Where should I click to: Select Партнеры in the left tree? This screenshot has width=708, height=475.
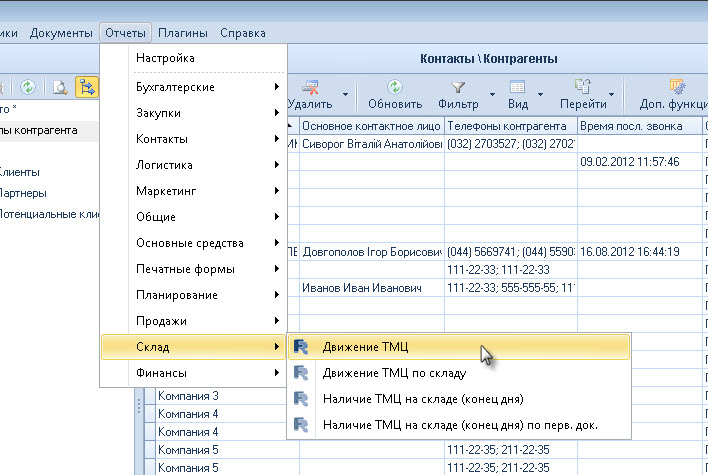(x=23, y=193)
